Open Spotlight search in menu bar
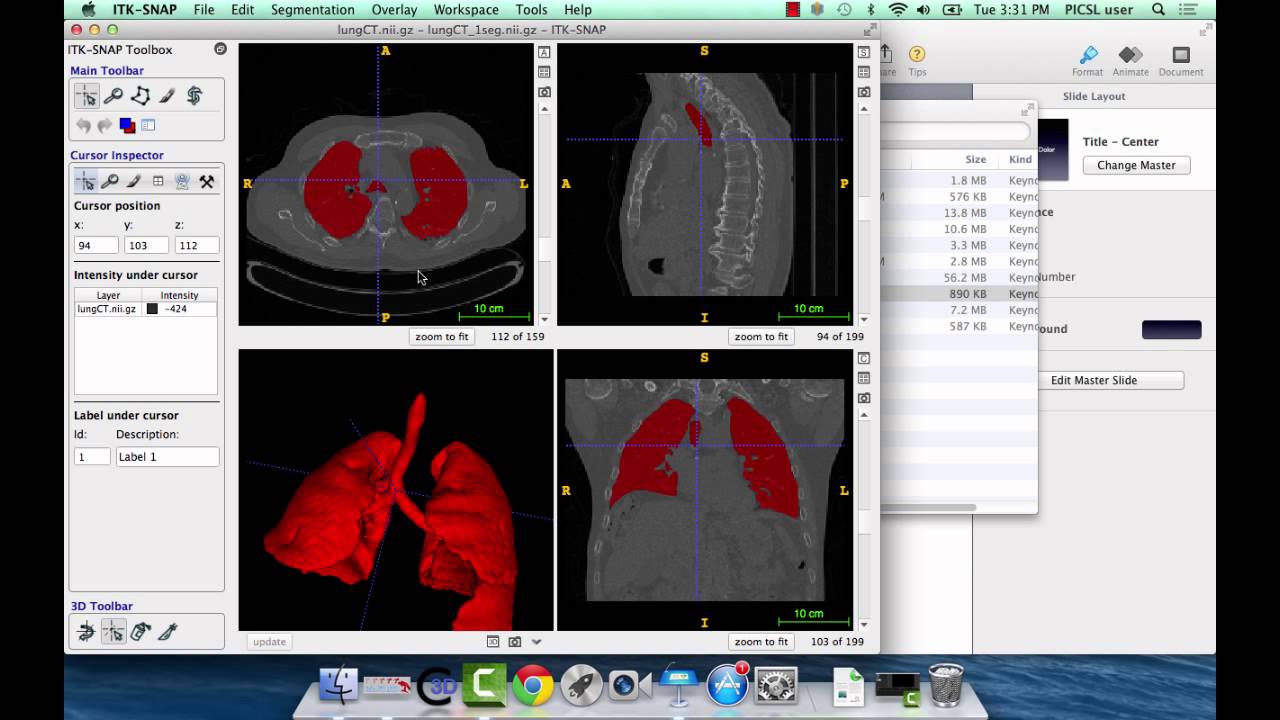The image size is (1280, 720). [x=1158, y=10]
